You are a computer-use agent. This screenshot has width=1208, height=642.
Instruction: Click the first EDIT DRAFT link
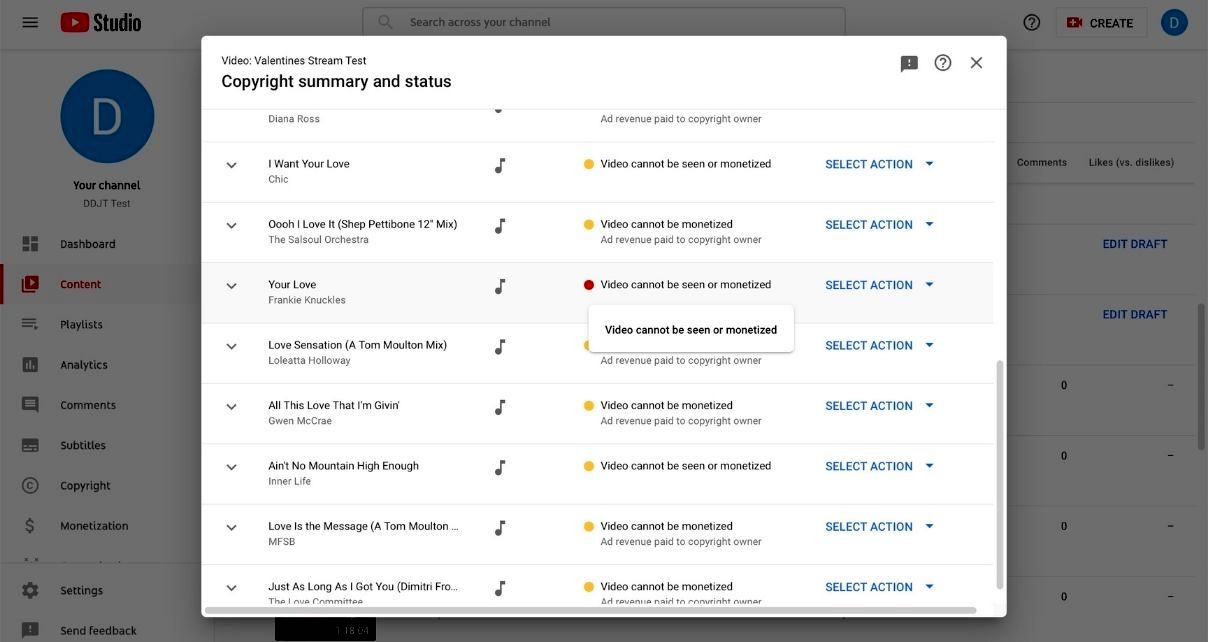pos(1134,244)
